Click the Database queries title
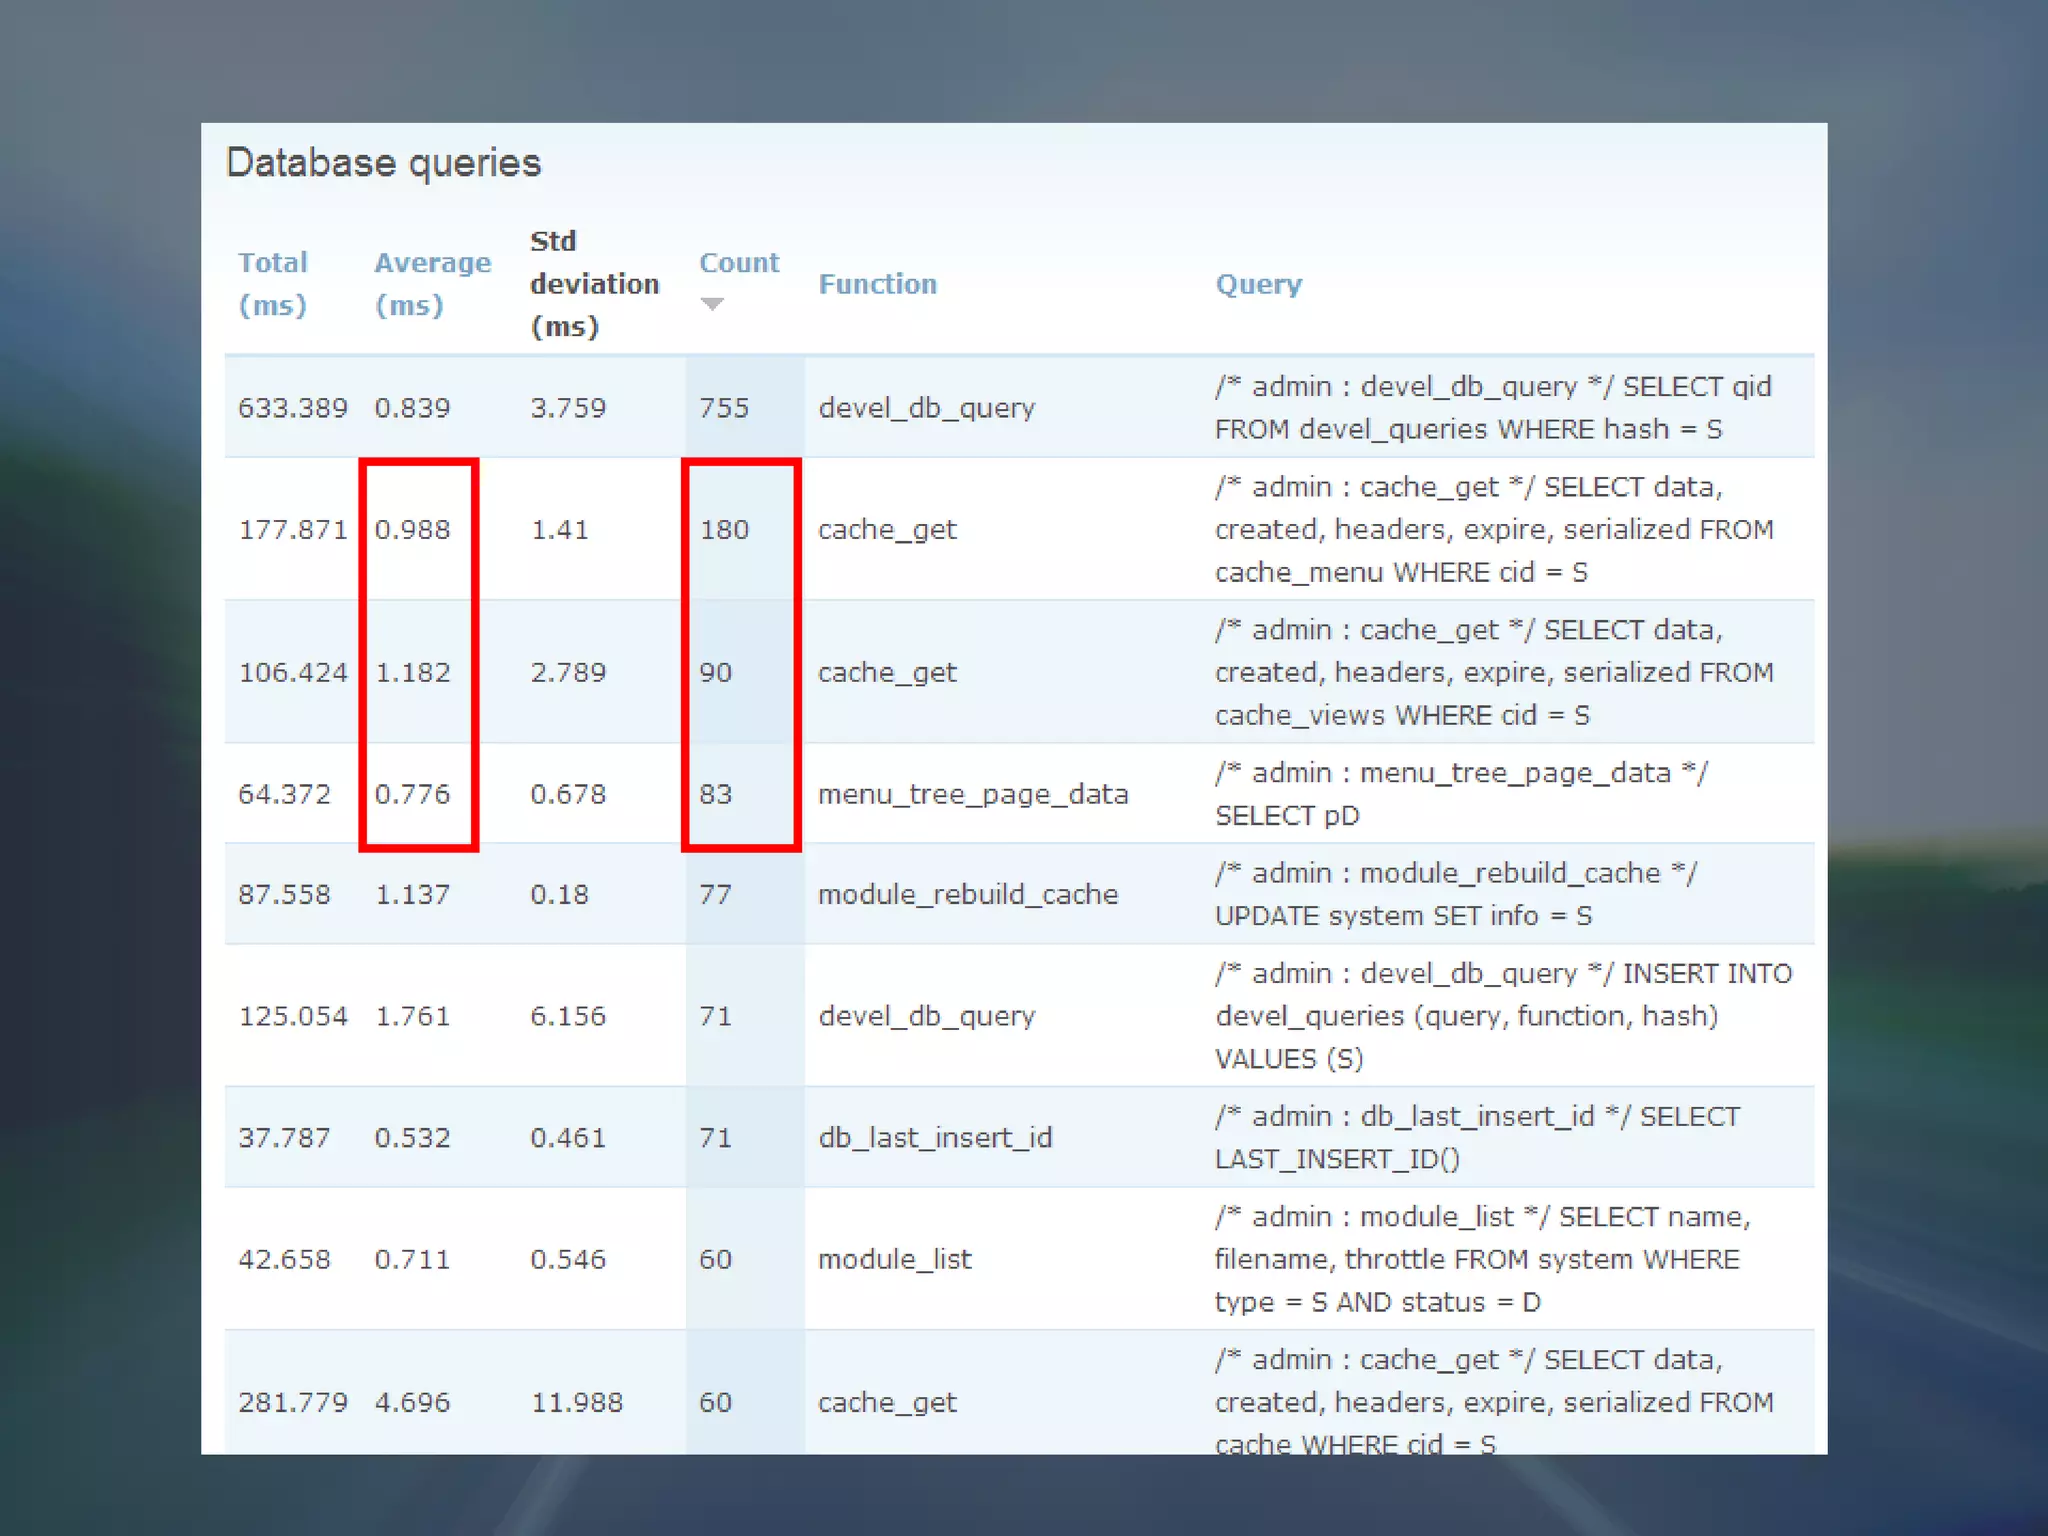 point(383,163)
